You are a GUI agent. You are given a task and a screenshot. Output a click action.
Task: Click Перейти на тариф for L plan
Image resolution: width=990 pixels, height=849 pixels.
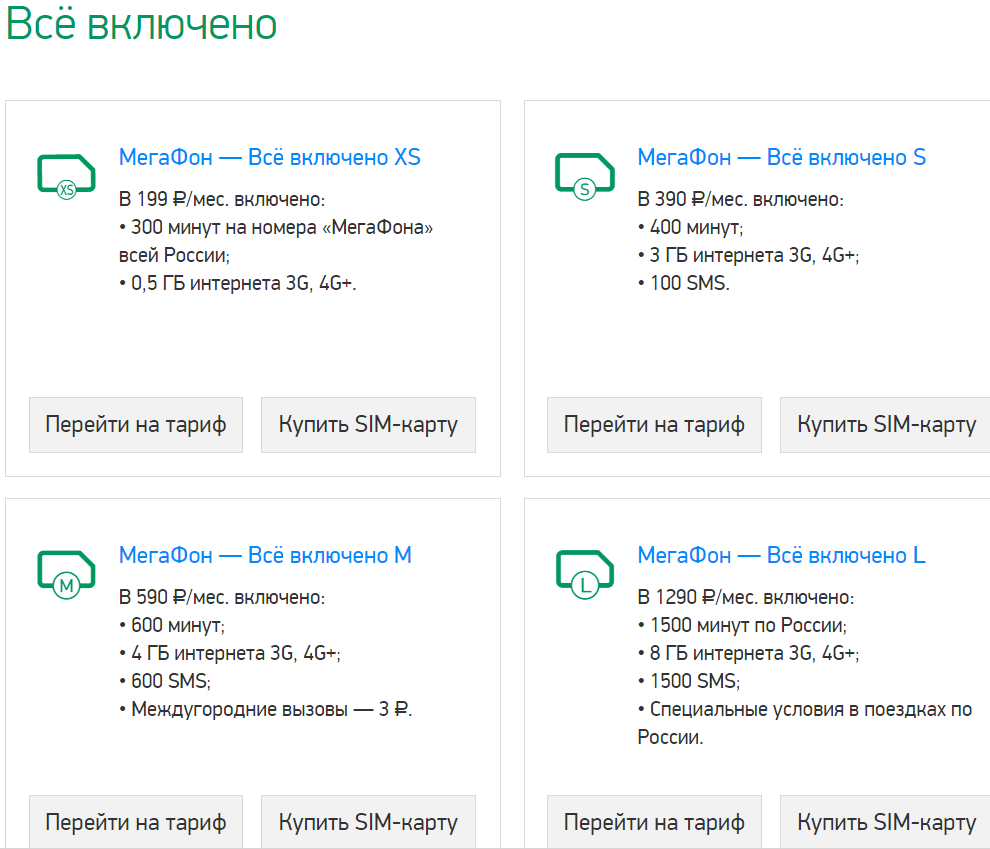[x=654, y=822]
